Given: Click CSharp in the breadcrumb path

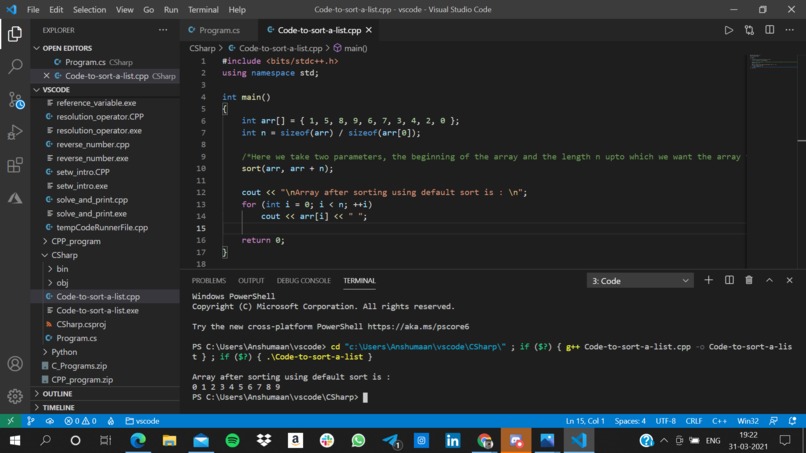Looking at the screenshot, I should point(202,48).
